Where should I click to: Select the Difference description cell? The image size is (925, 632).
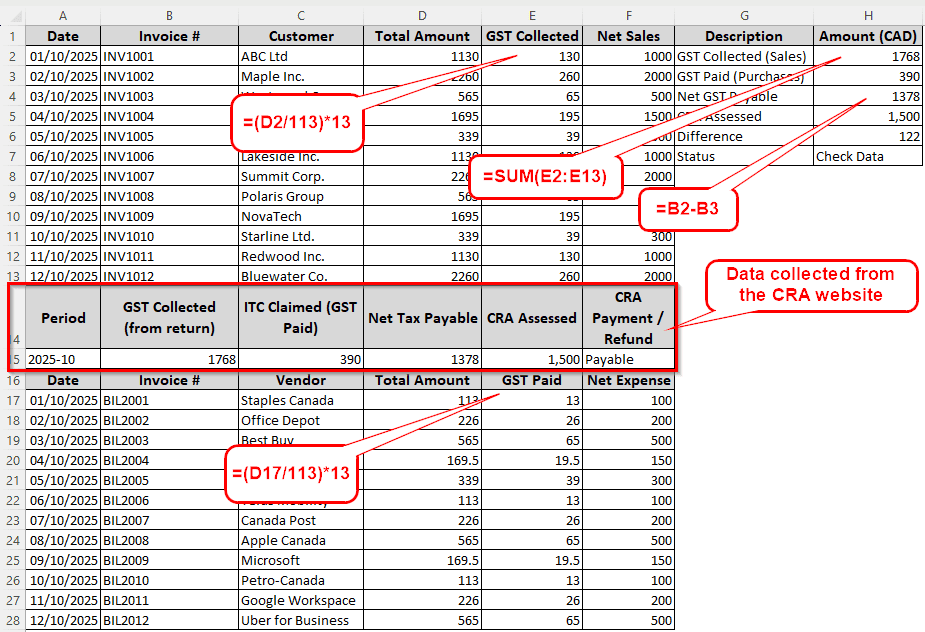click(x=744, y=137)
